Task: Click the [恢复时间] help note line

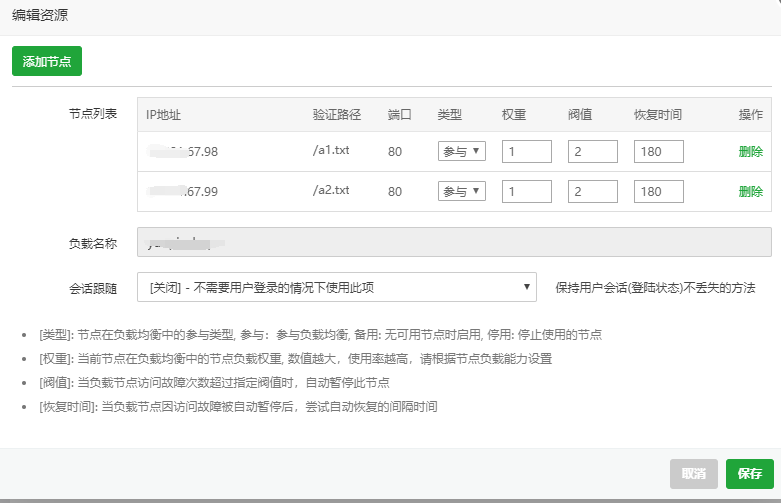Action: coord(238,406)
